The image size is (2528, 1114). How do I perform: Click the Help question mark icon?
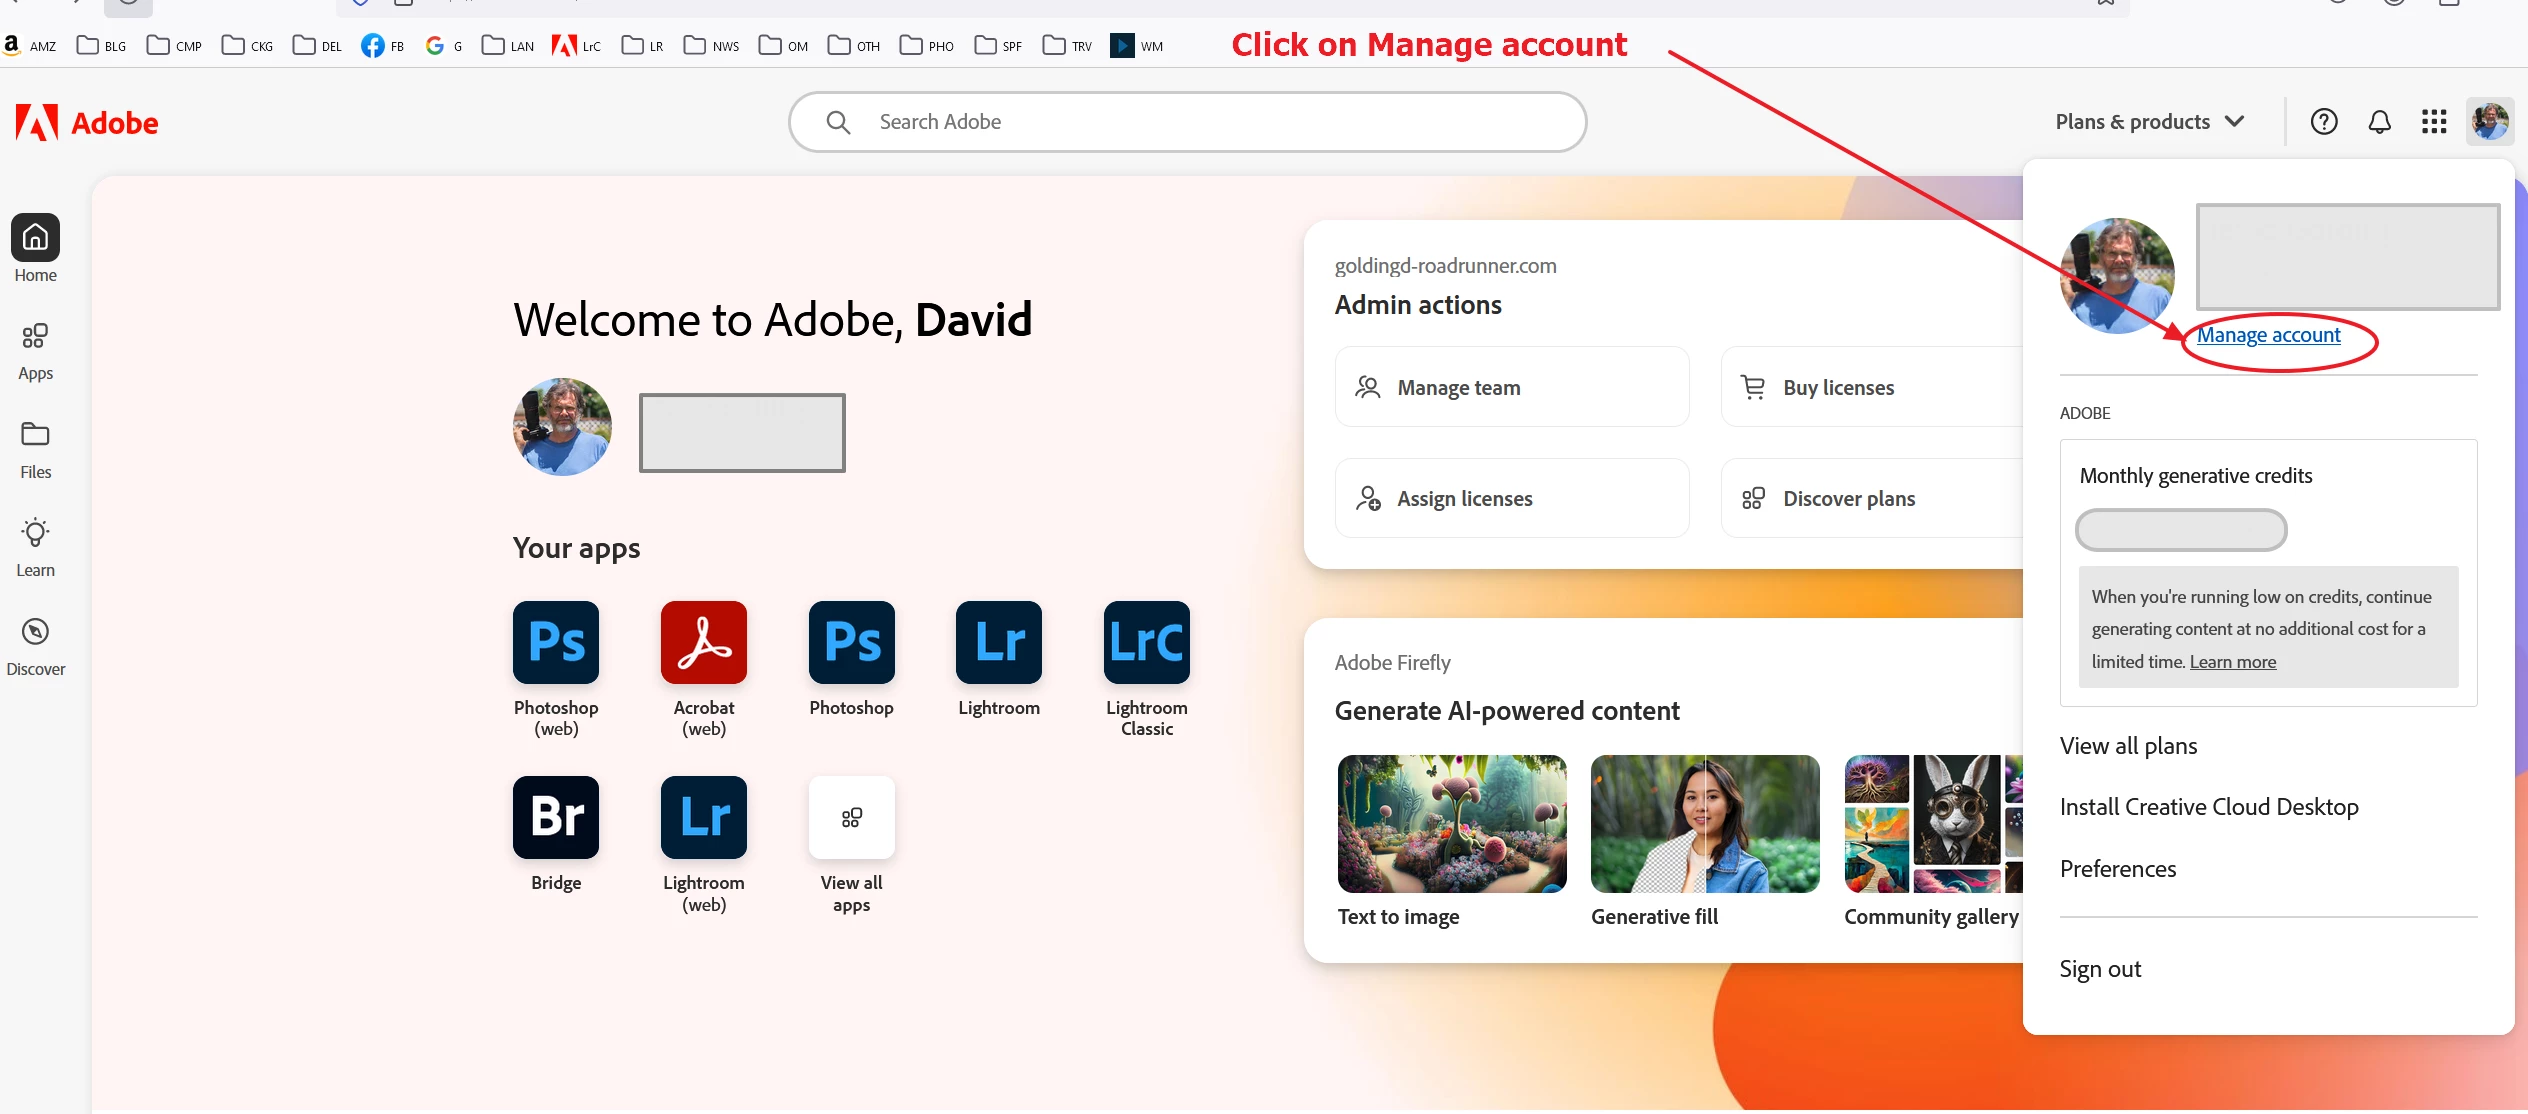2324,122
